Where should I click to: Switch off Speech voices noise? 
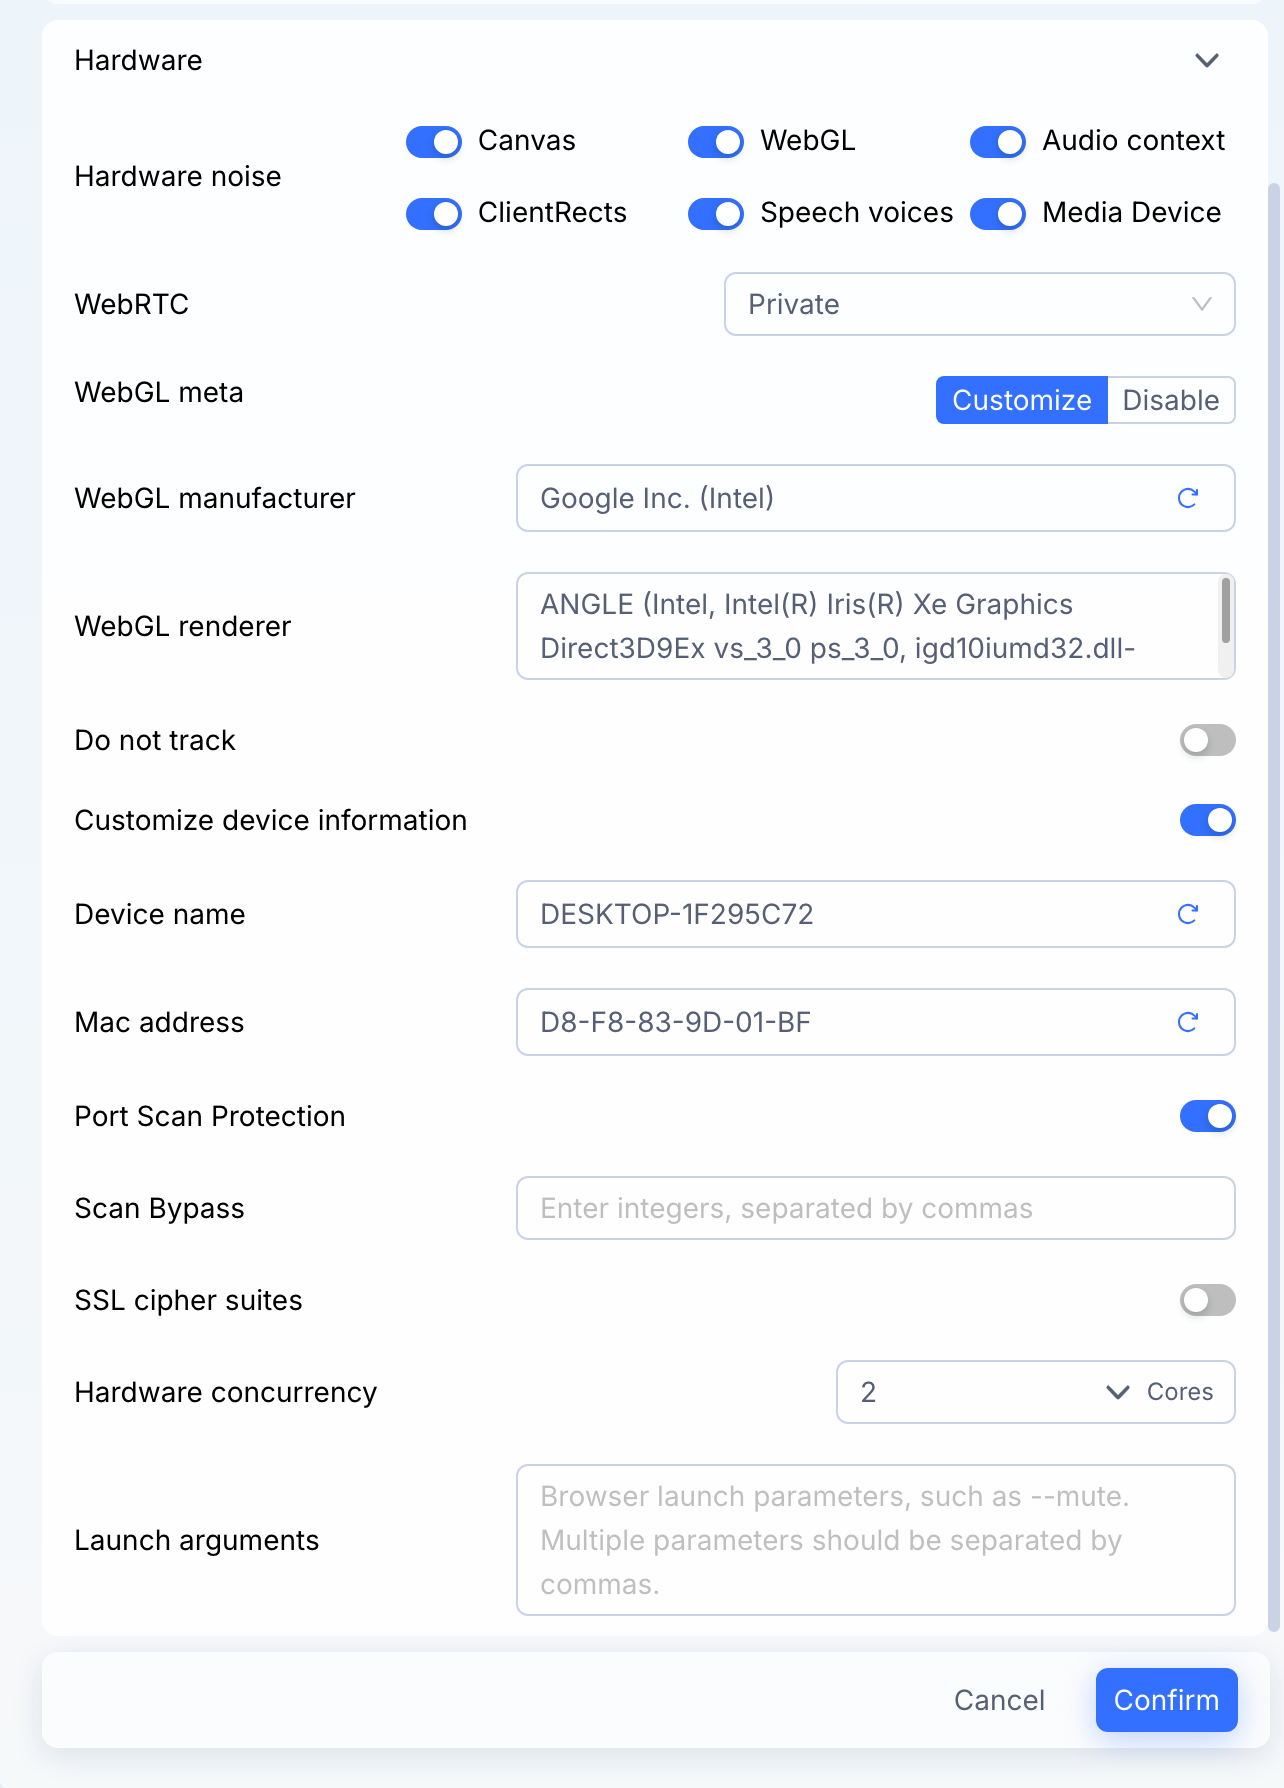(716, 214)
